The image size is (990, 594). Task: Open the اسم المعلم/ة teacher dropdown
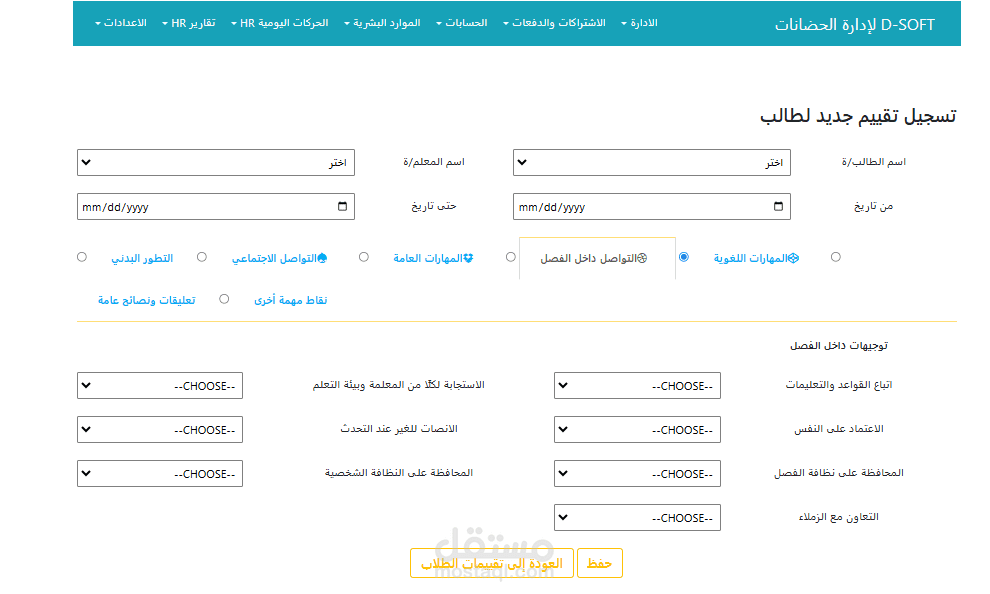216,162
